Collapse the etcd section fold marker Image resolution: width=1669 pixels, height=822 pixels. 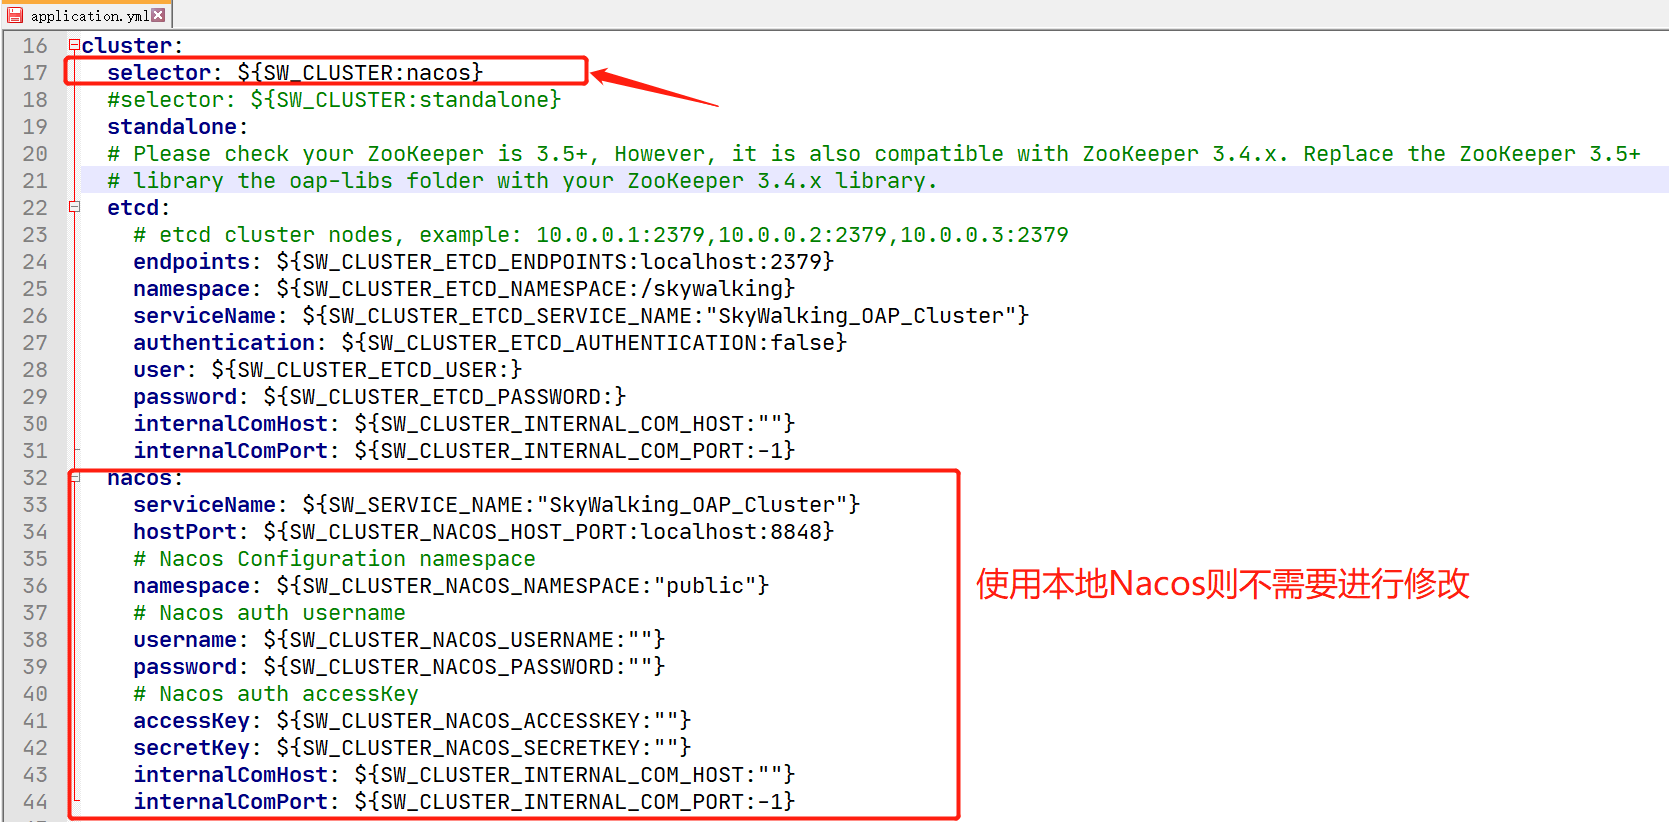tap(74, 207)
